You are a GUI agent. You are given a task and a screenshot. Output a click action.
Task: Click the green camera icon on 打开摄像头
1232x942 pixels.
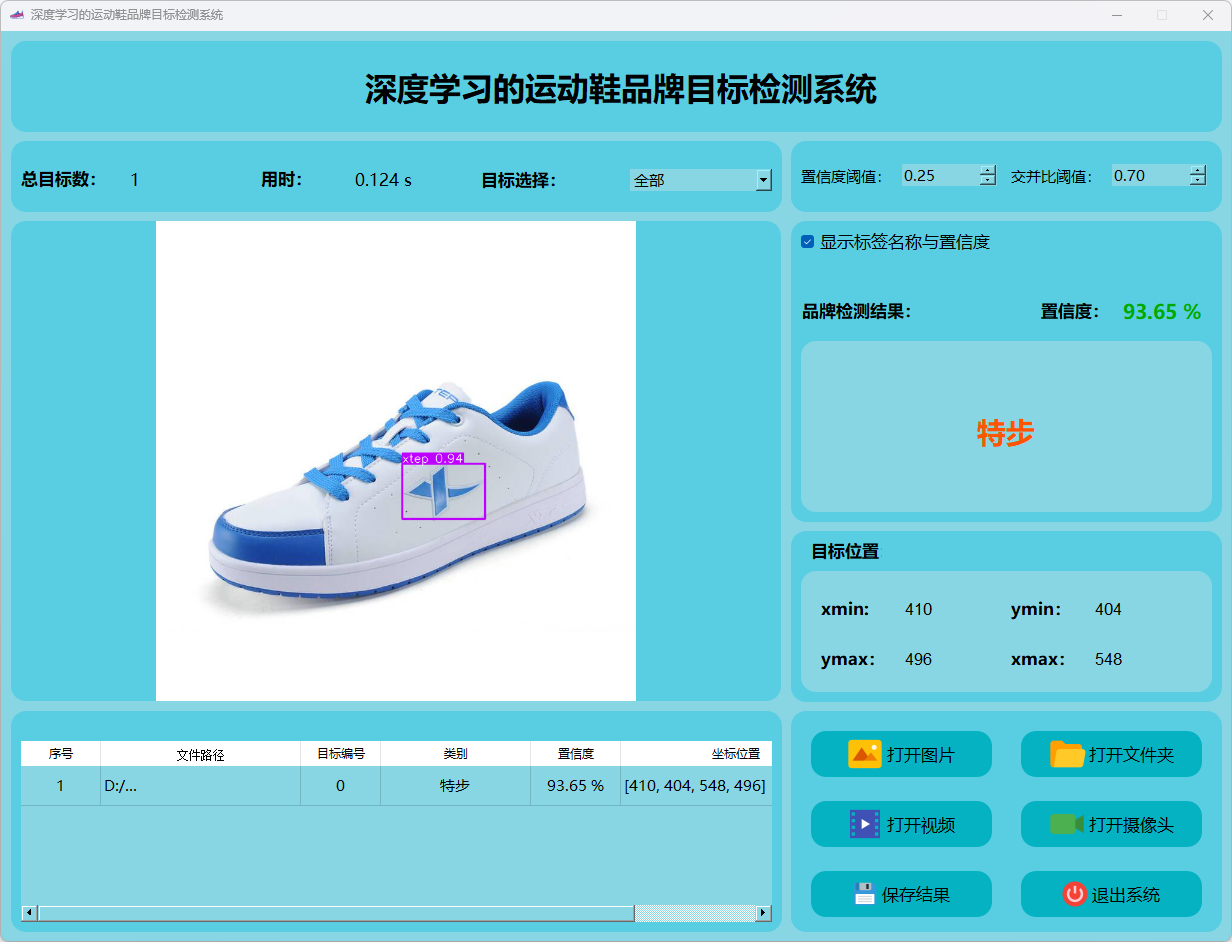click(x=1067, y=824)
